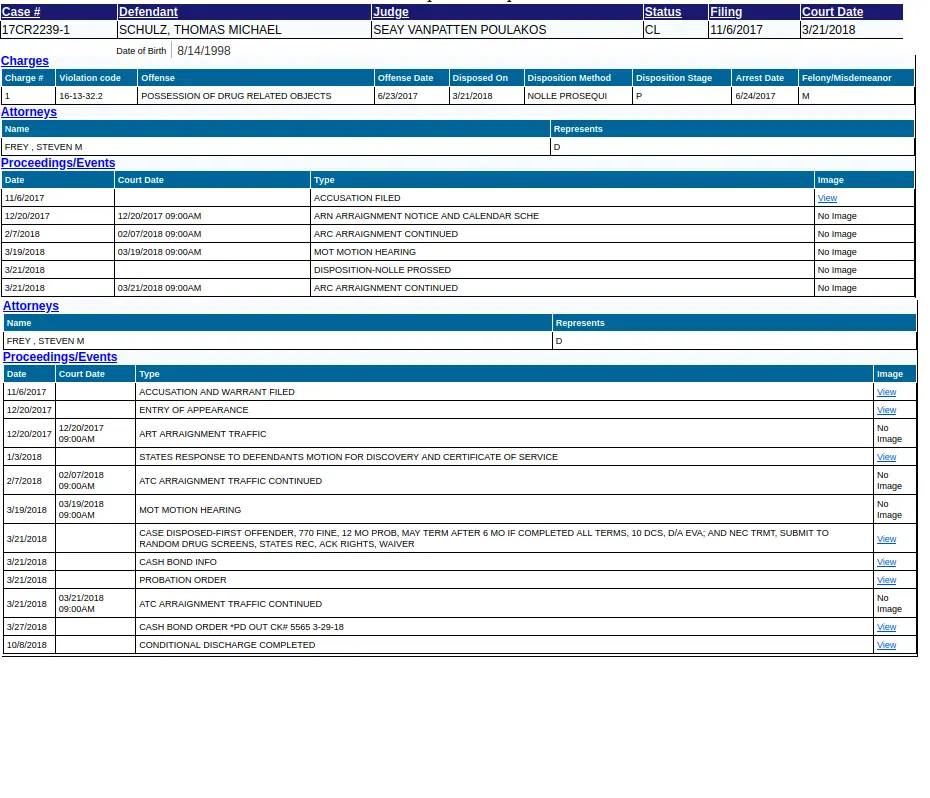Select DISPOSITION-NOLLE PROSSED event
The height and width of the screenshot is (798, 930).
pyautogui.click(x=382, y=270)
